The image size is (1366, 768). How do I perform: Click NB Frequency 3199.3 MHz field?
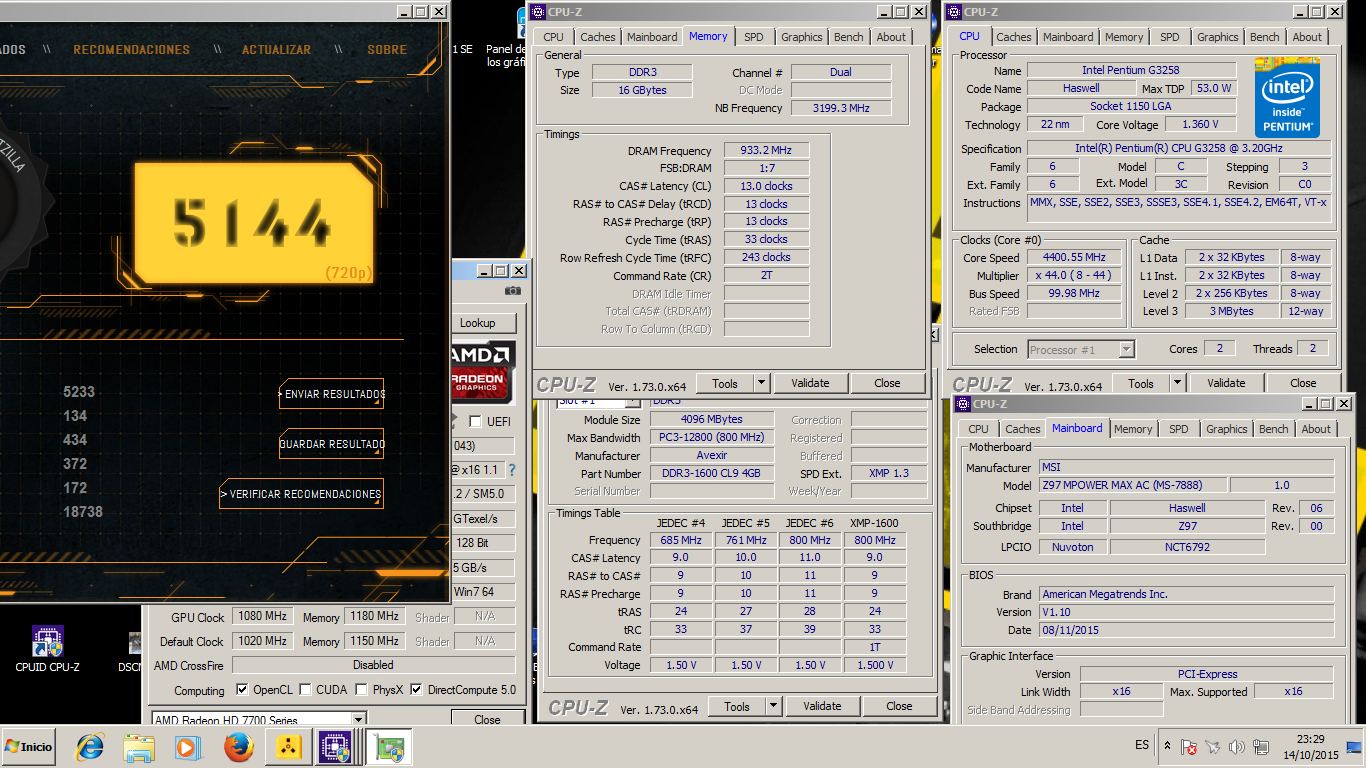841,107
